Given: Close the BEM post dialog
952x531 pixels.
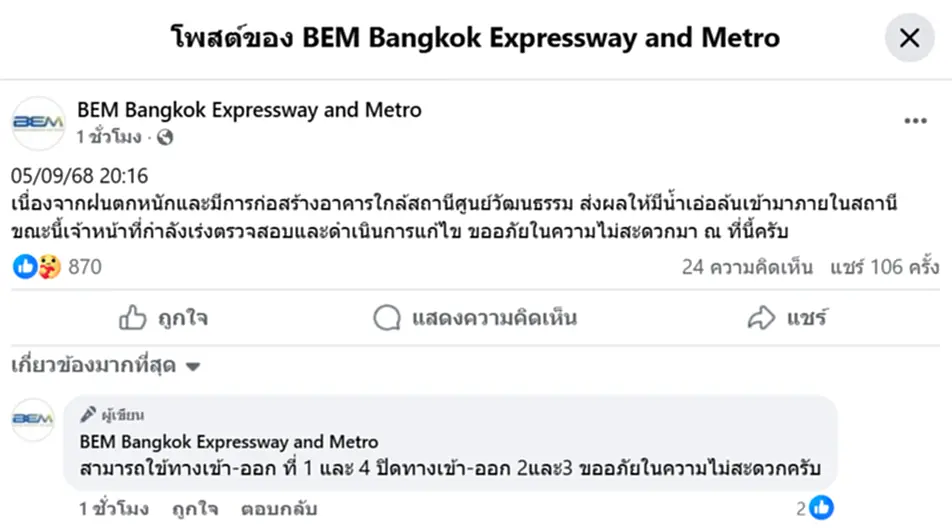Looking at the screenshot, I should pos(909,38).
